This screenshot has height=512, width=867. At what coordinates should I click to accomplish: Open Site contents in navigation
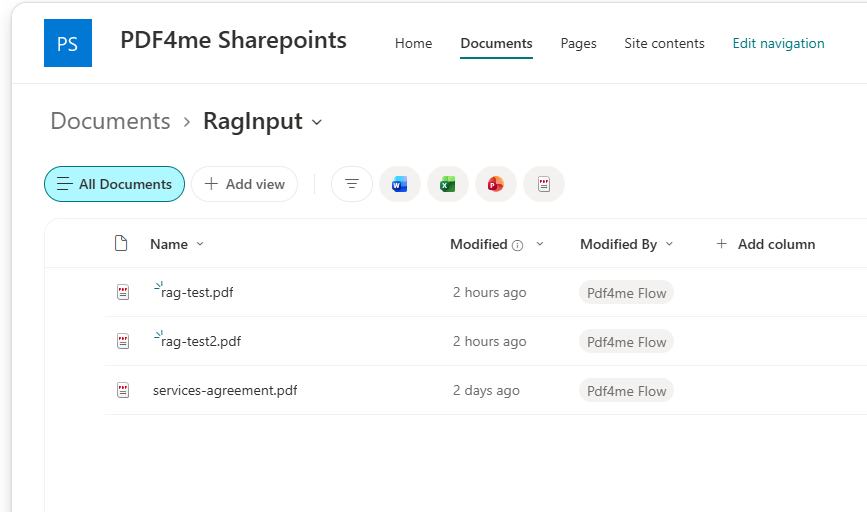pyautogui.click(x=664, y=43)
